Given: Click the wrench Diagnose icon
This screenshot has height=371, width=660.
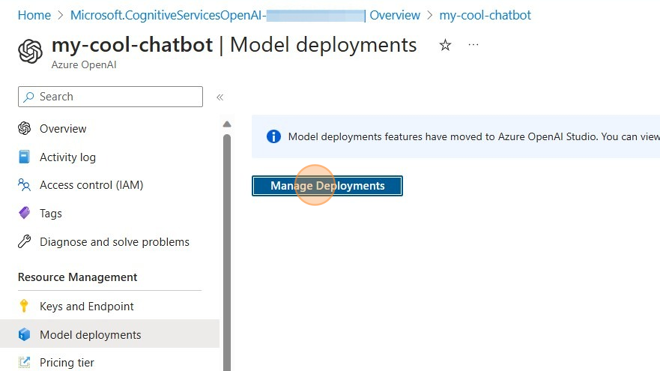Looking at the screenshot, I should point(24,241).
